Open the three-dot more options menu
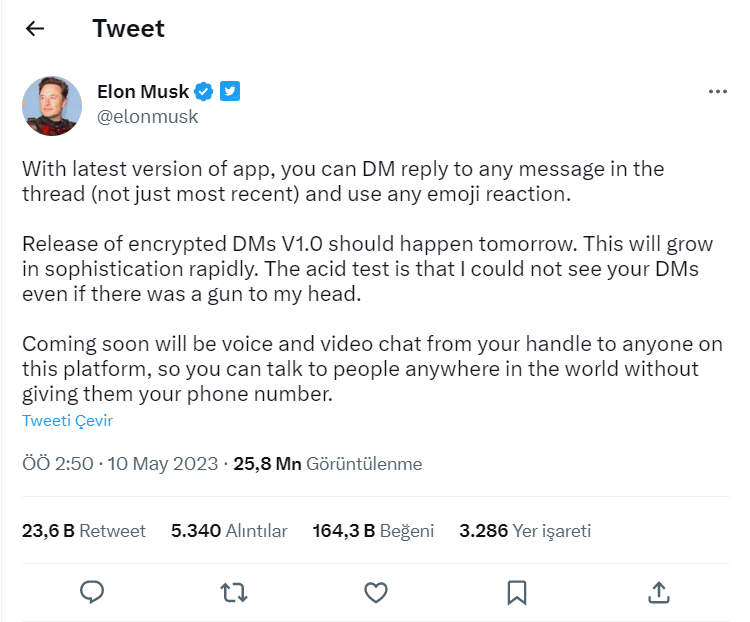Image resolution: width=750 pixels, height=622 pixels. (x=718, y=91)
